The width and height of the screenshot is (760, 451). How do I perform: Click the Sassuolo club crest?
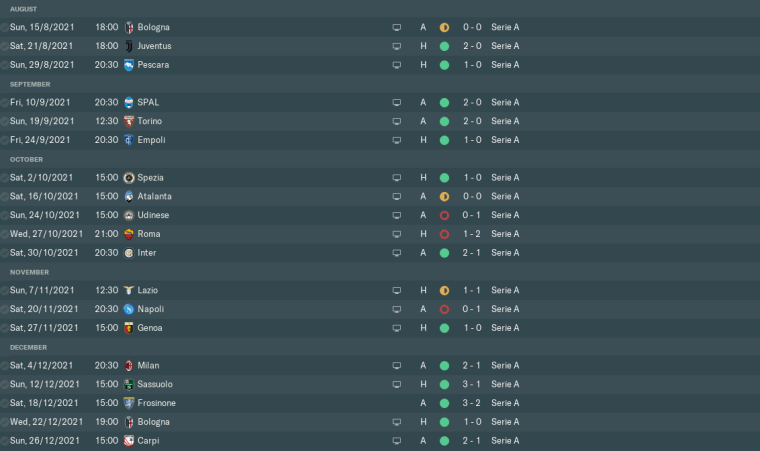pyautogui.click(x=129, y=384)
